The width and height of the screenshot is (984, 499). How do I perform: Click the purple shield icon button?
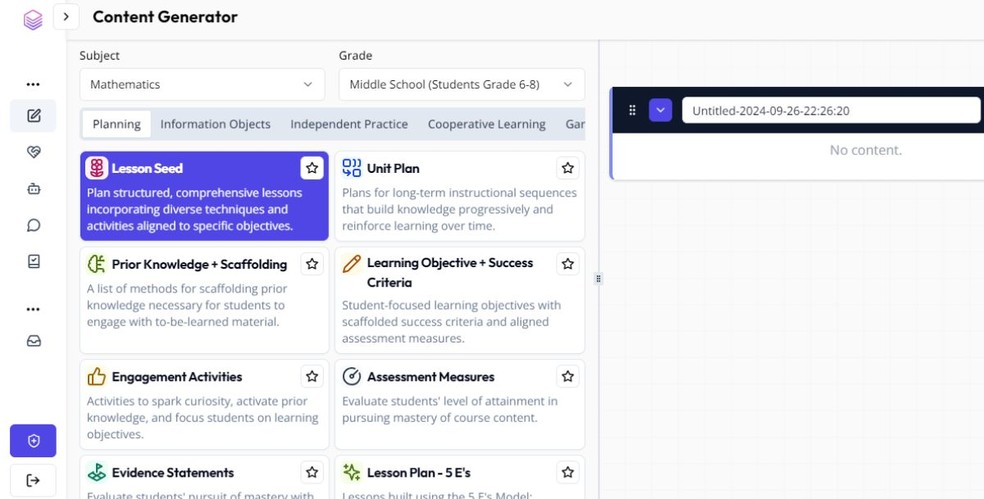tap(33, 440)
